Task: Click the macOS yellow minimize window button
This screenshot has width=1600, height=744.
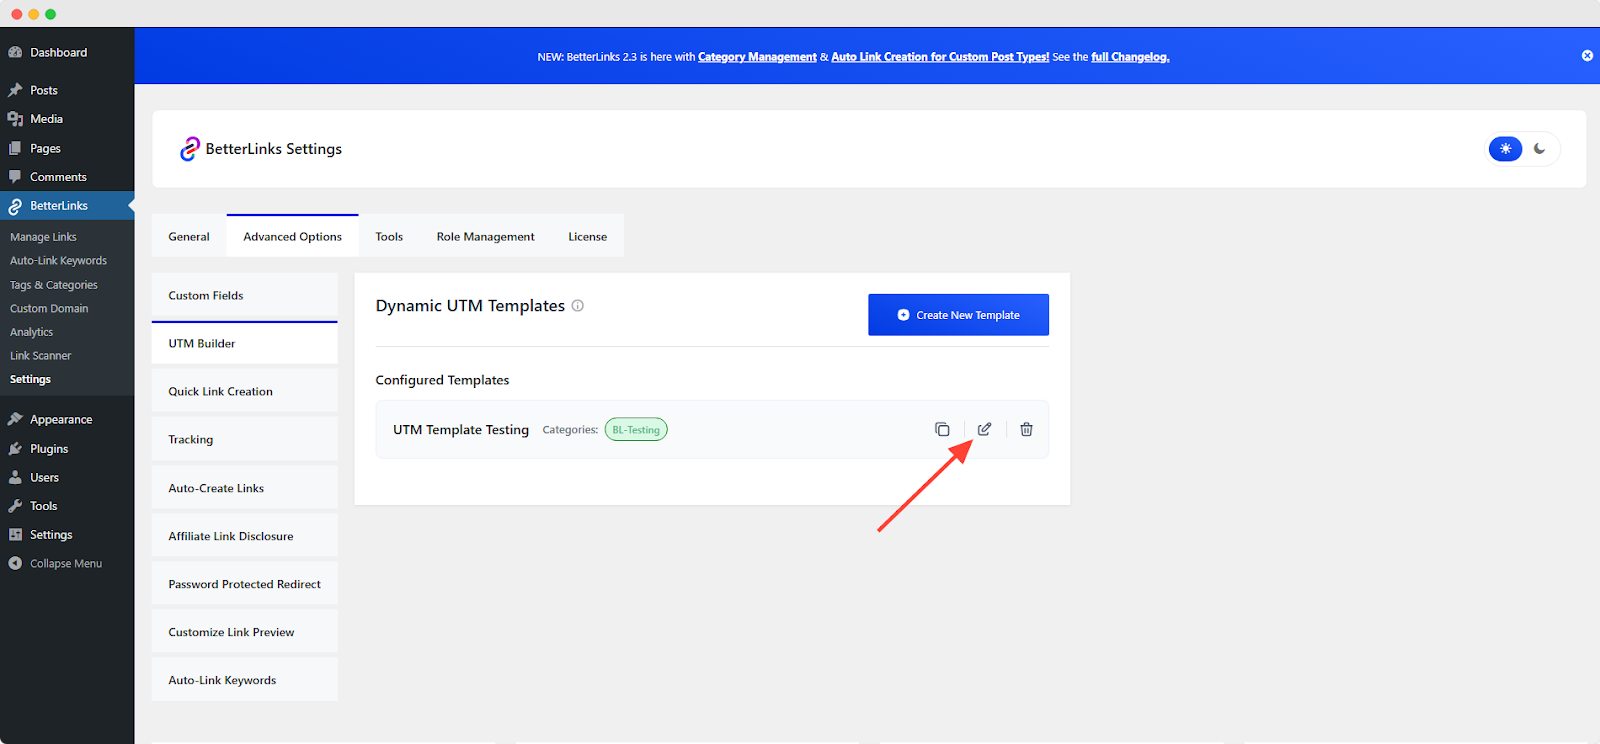Action: [34, 14]
